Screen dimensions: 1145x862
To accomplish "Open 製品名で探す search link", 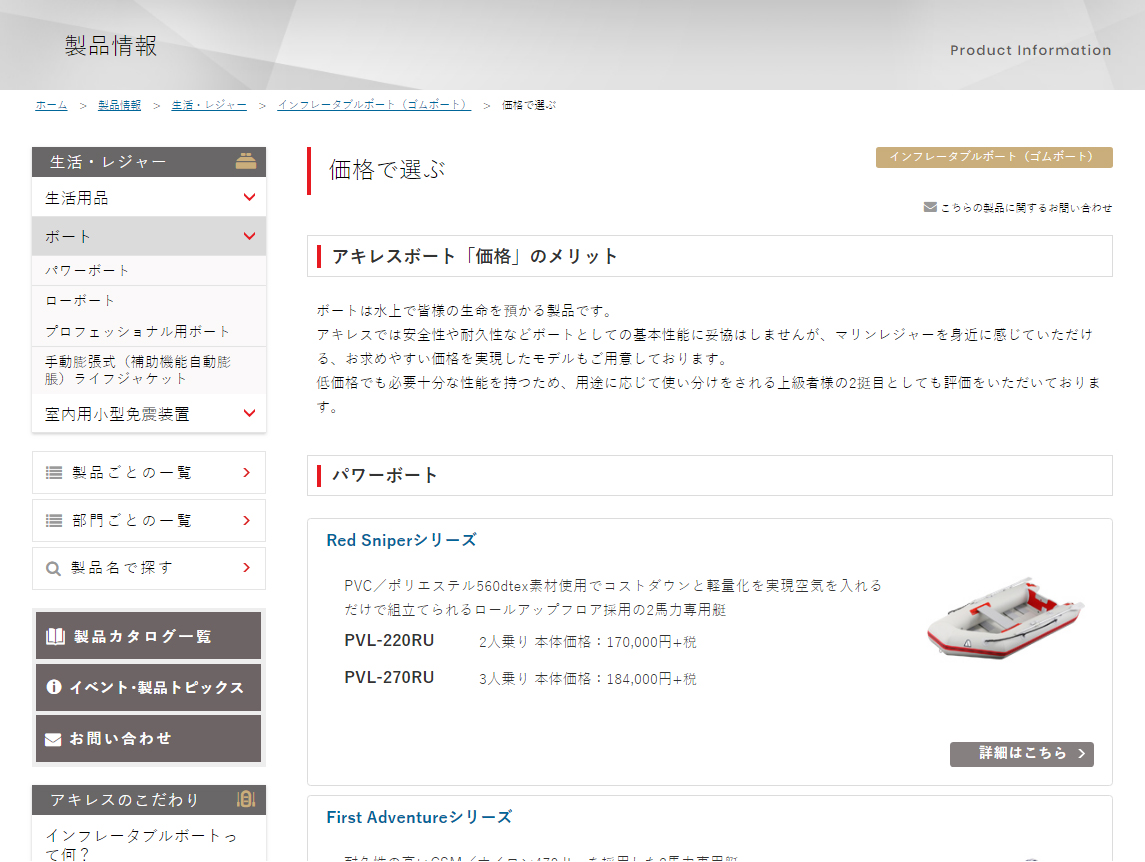I will pyautogui.click(x=149, y=568).
